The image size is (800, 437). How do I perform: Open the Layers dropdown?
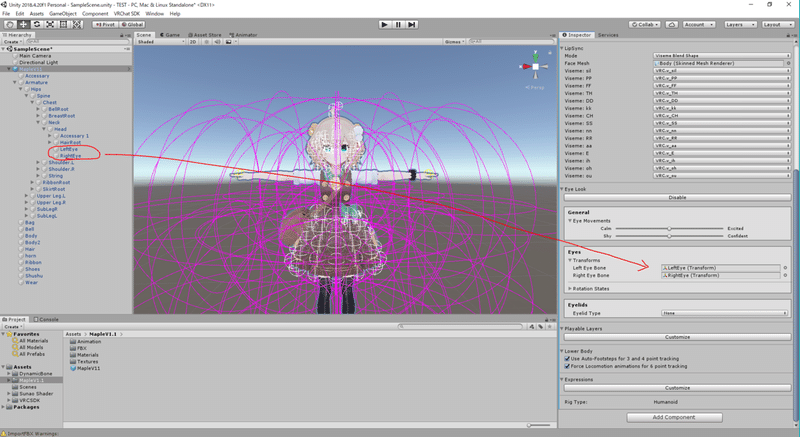point(740,24)
